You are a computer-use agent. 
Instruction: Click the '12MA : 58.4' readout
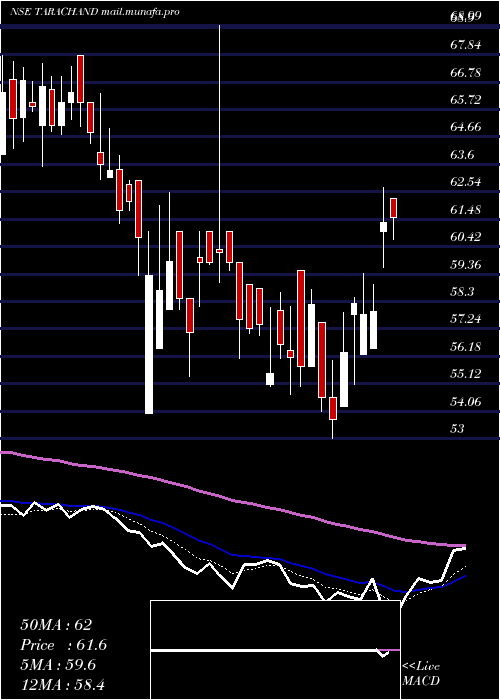pyautogui.click(x=62, y=685)
